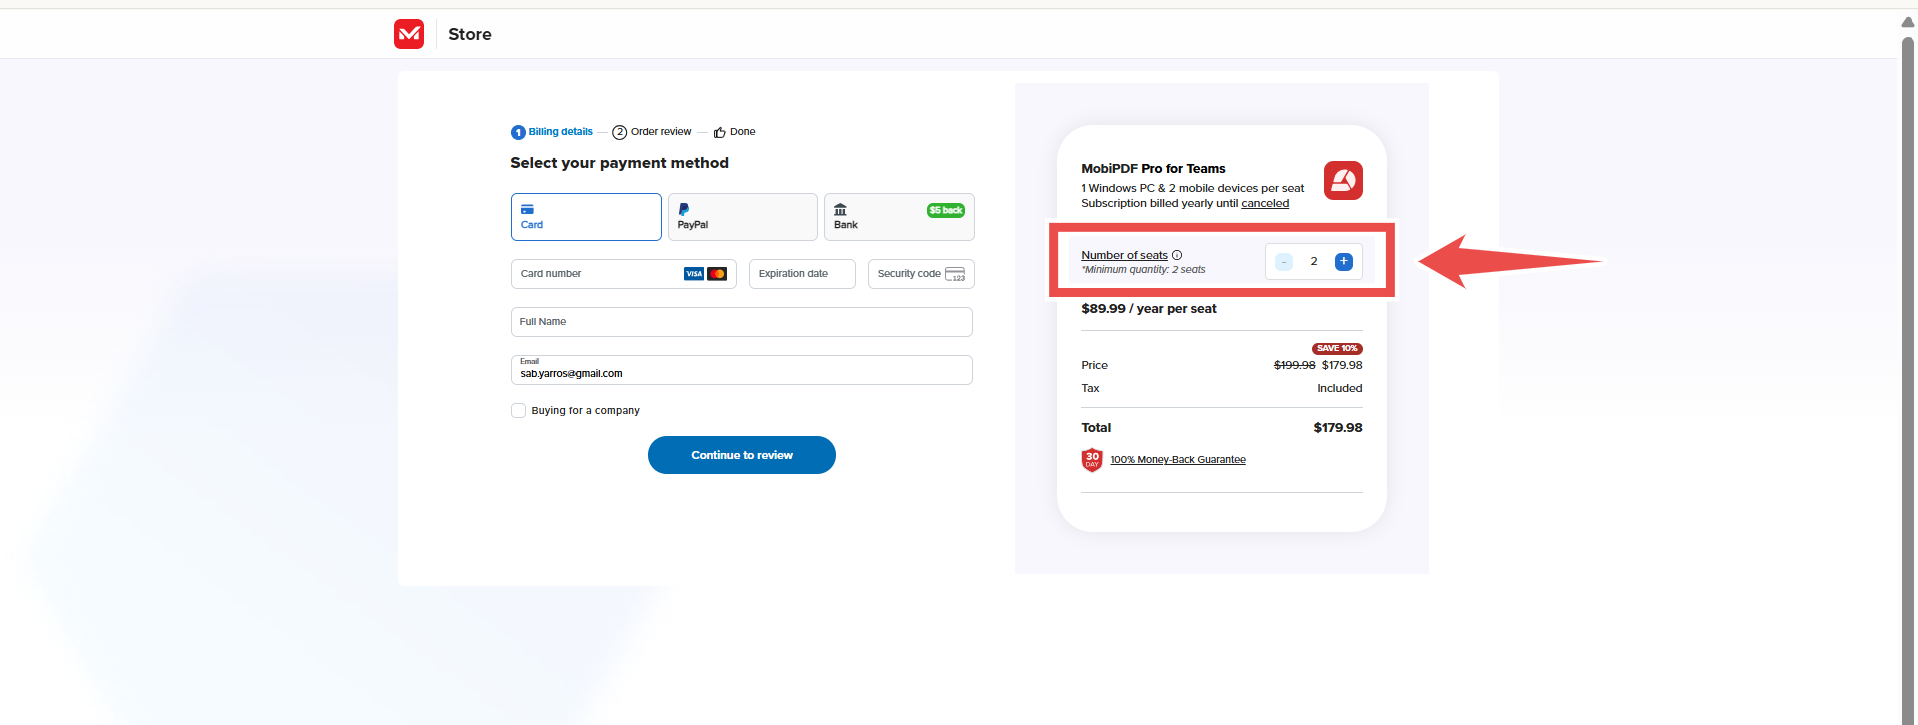Click the Visa logo in card number field

click(x=694, y=274)
